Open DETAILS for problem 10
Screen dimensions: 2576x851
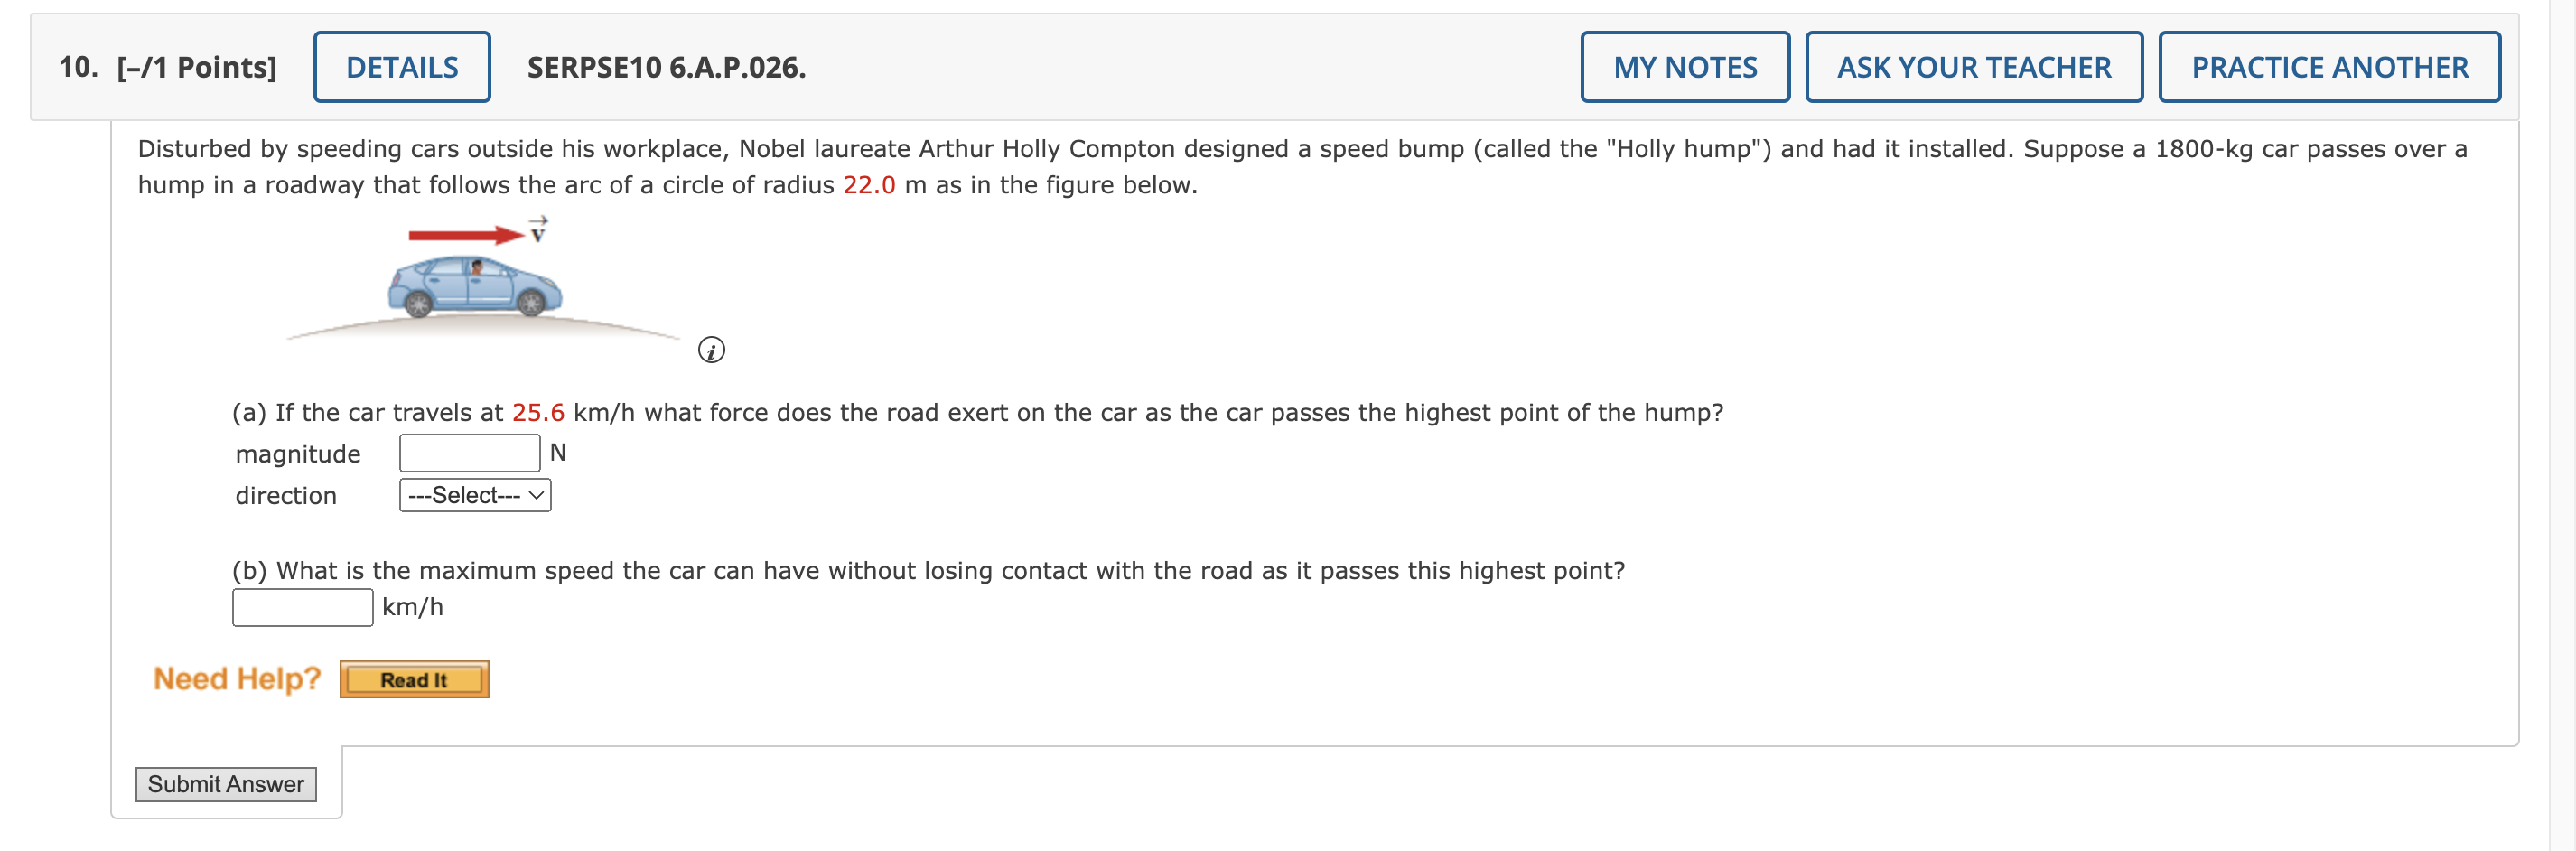point(401,66)
